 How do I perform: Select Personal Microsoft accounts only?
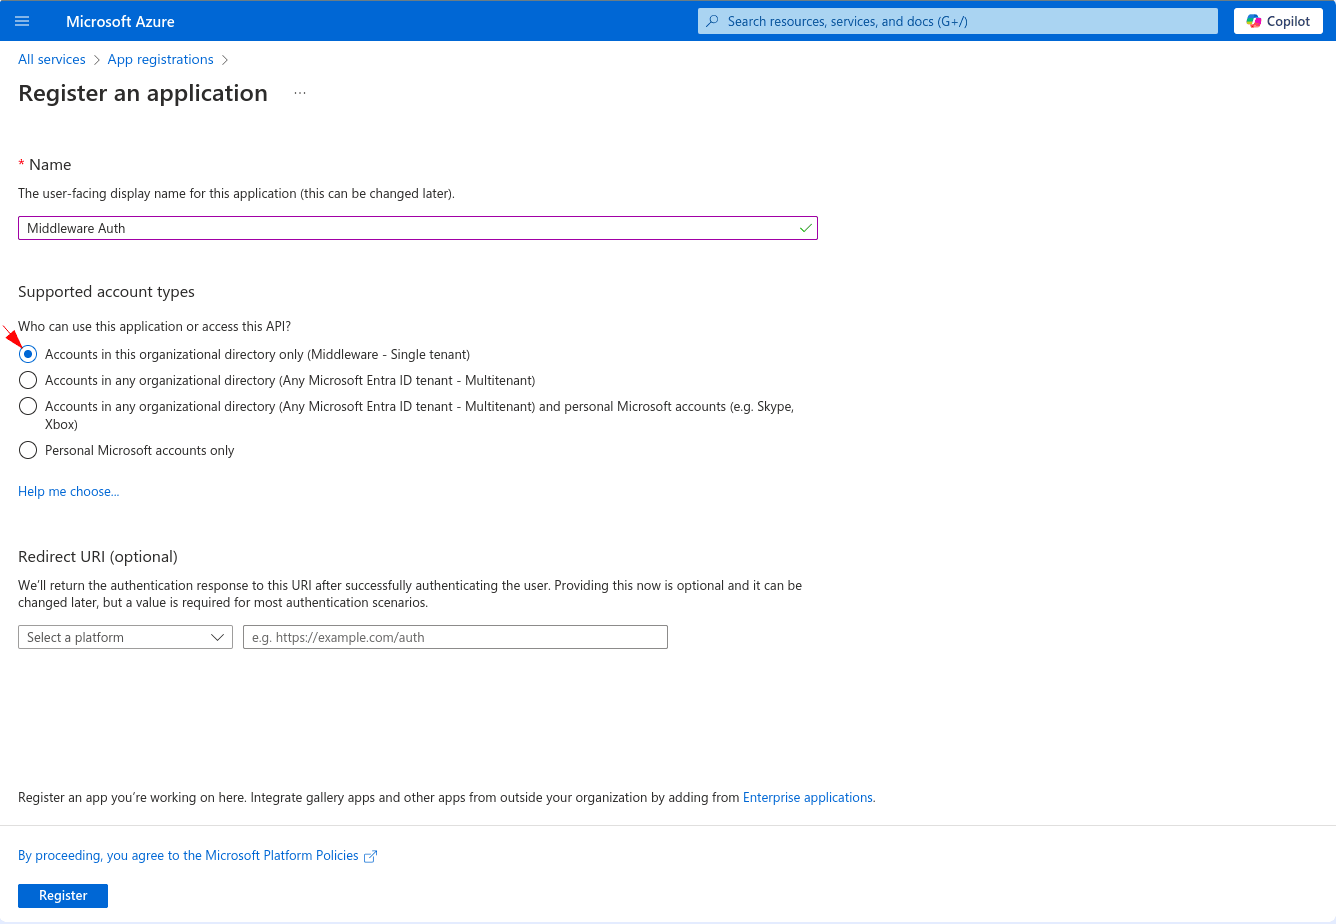click(28, 450)
